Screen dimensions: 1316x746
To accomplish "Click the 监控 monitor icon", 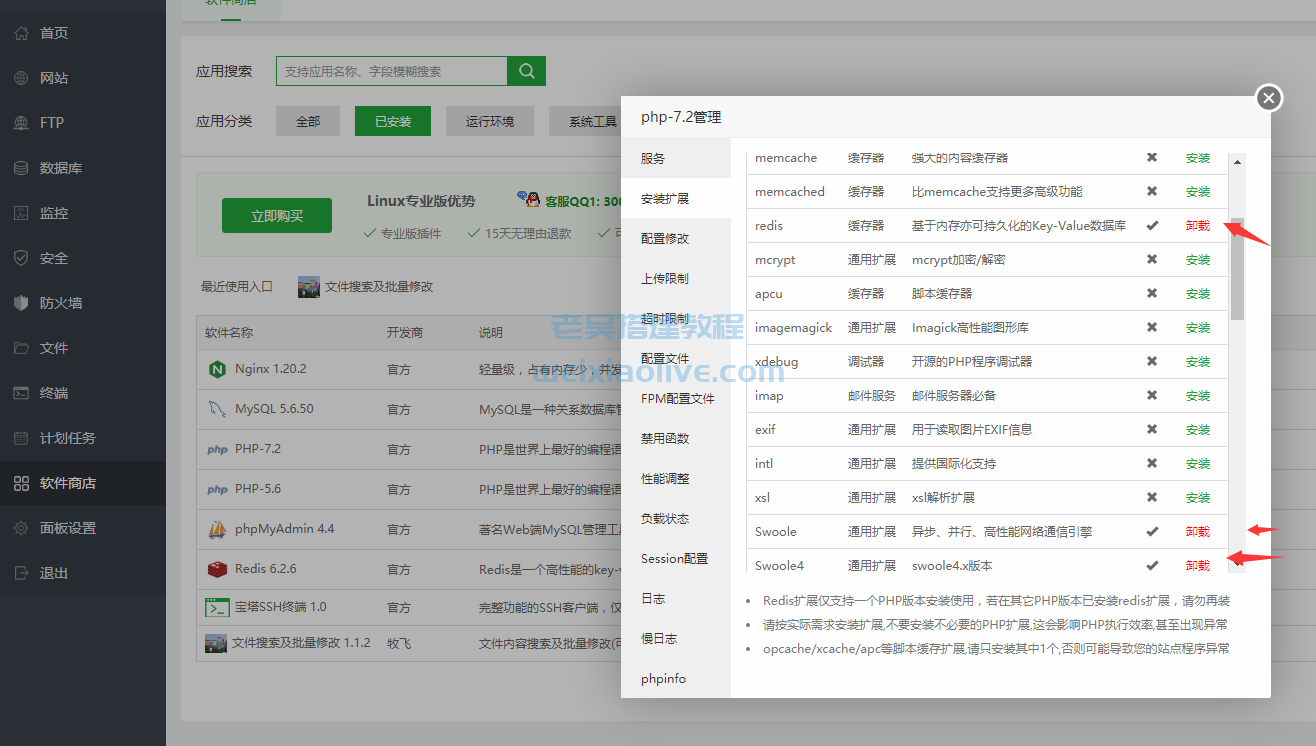I will pyautogui.click(x=21, y=213).
